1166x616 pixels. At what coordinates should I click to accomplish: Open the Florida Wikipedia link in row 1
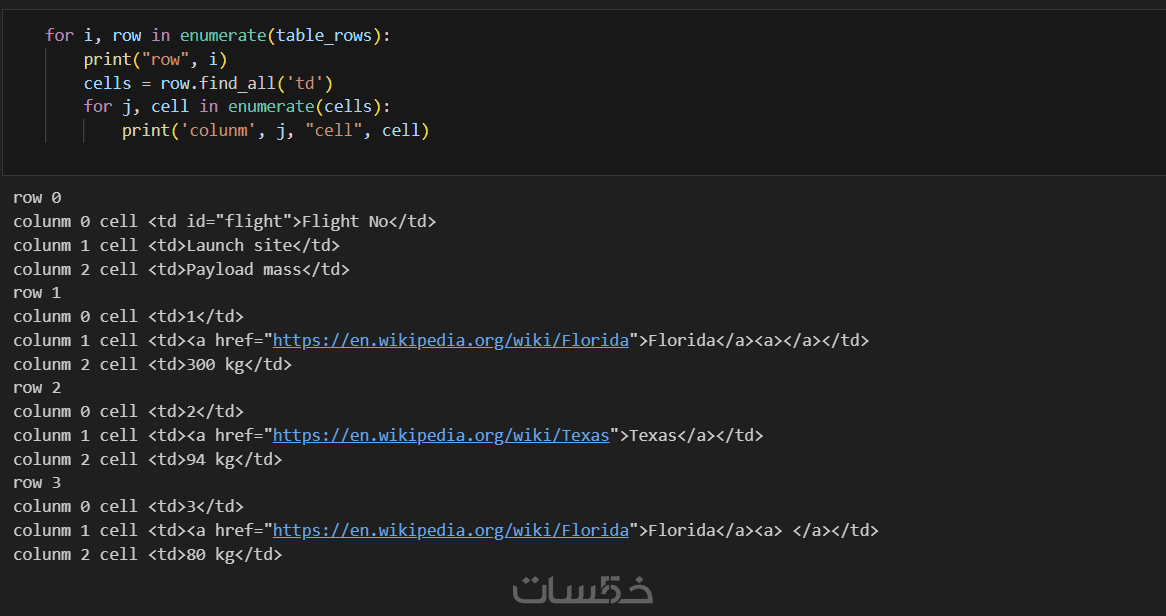click(x=450, y=340)
